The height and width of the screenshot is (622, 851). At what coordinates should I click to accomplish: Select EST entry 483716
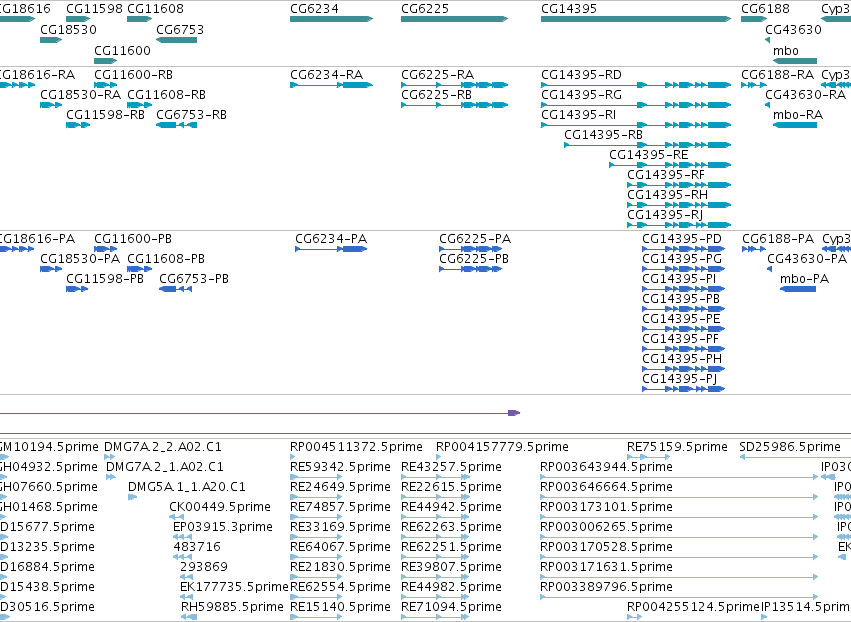point(197,547)
